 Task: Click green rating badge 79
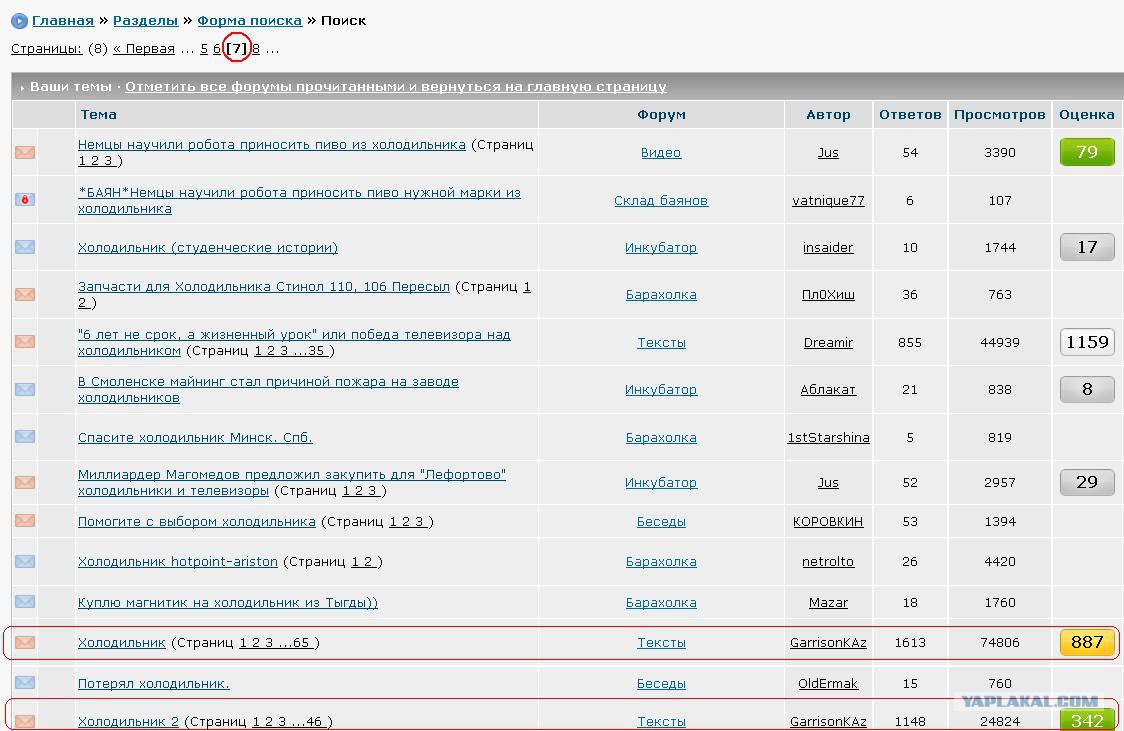[x=1087, y=152]
